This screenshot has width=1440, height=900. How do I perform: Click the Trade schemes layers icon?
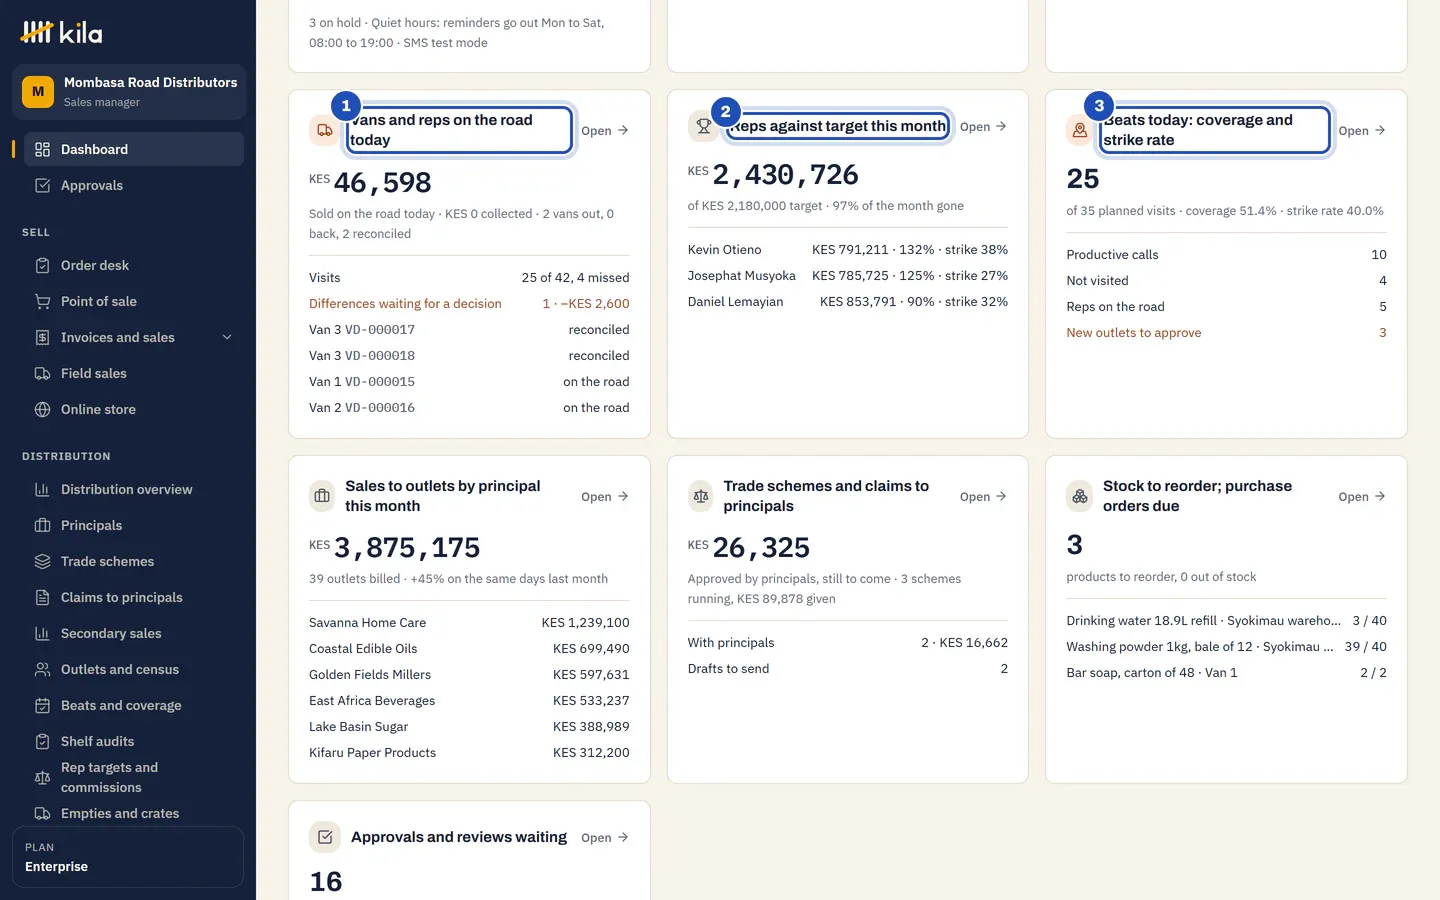click(42, 561)
